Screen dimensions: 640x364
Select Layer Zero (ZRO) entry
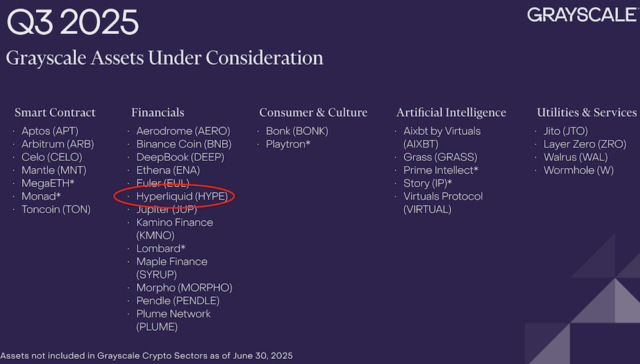tap(584, 144)
